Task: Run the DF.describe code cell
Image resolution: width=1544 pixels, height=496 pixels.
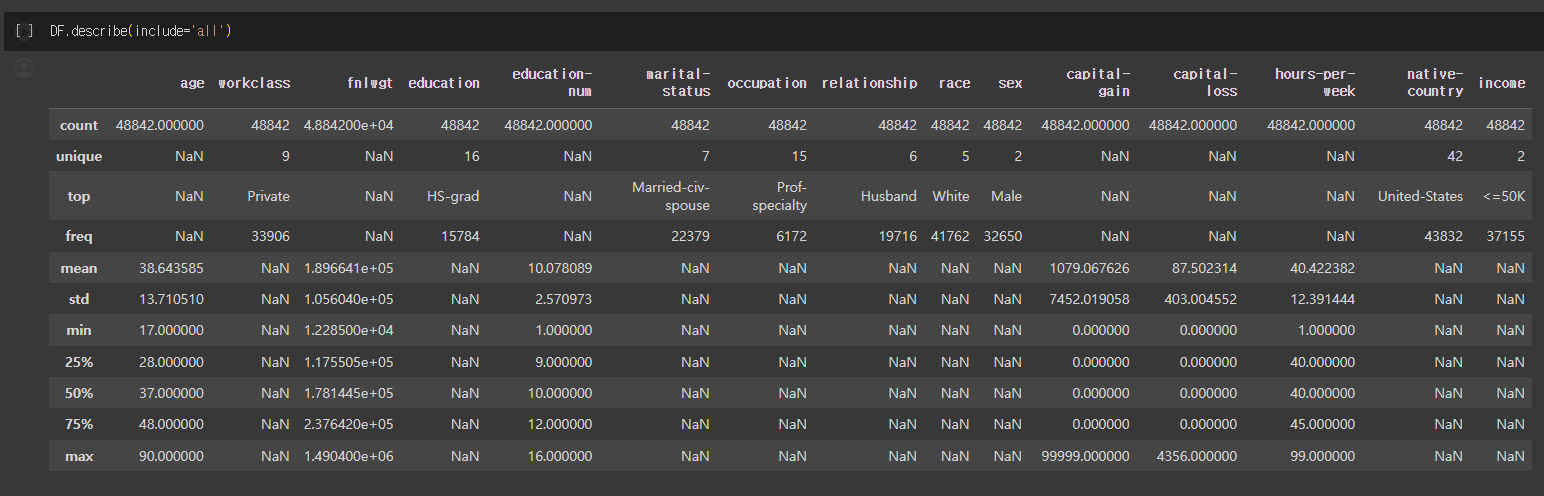Action: [24, 31]
